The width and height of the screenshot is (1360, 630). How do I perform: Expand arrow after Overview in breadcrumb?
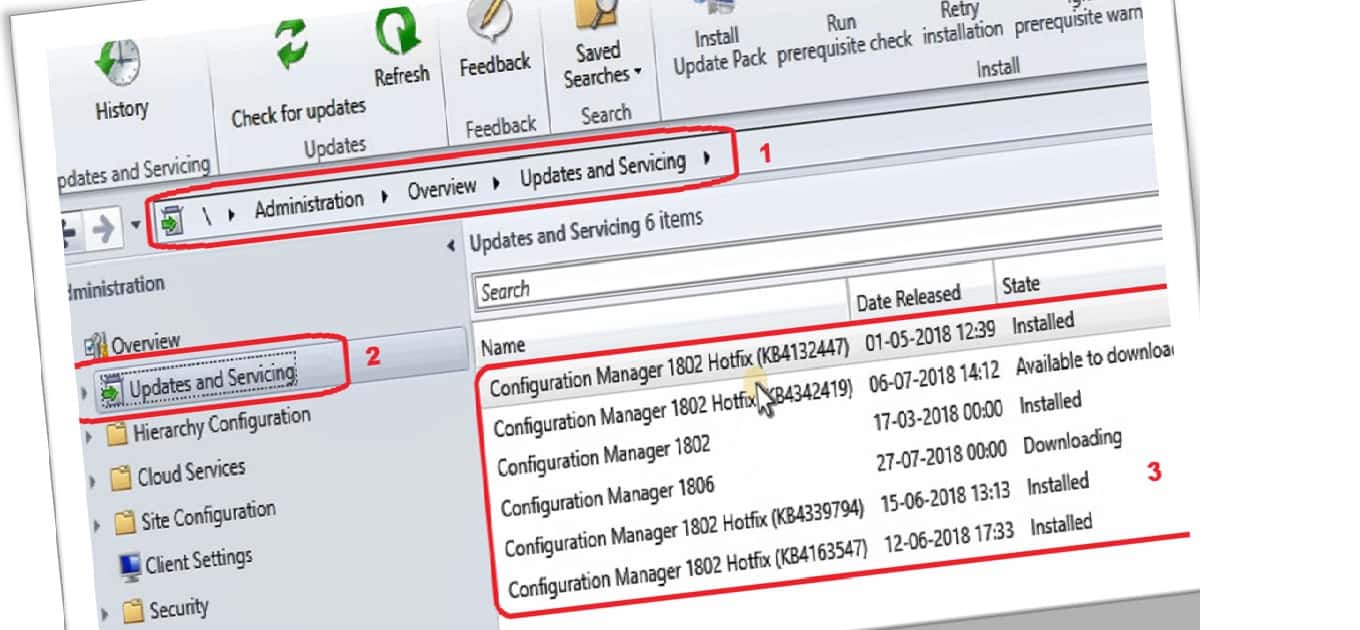click(x=497, y=182)
